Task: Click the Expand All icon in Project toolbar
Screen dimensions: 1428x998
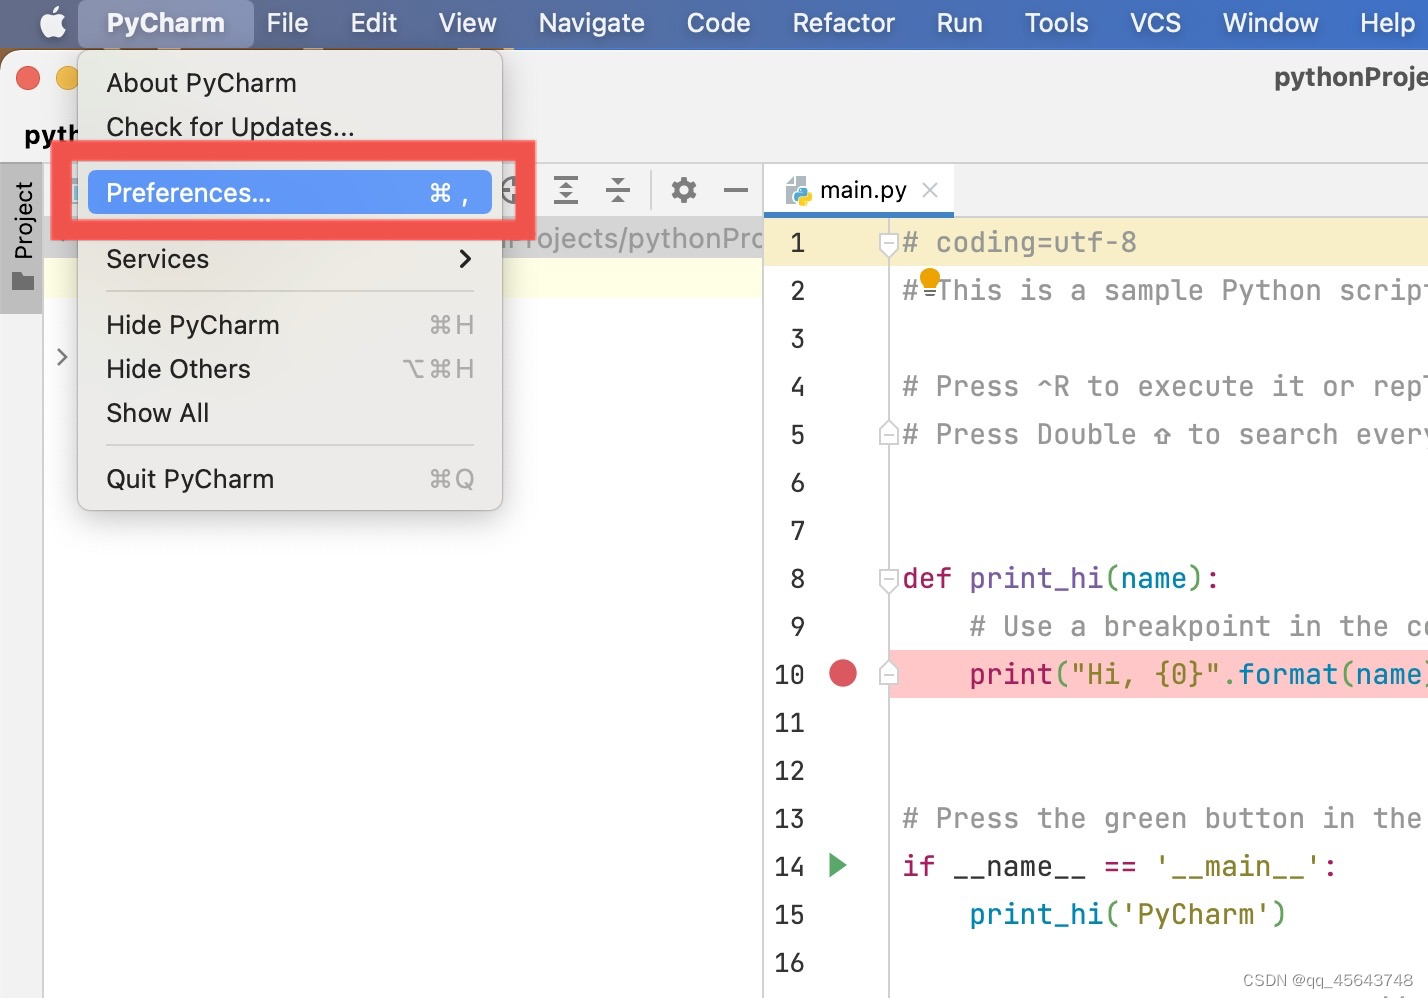Action: point(566,190)
